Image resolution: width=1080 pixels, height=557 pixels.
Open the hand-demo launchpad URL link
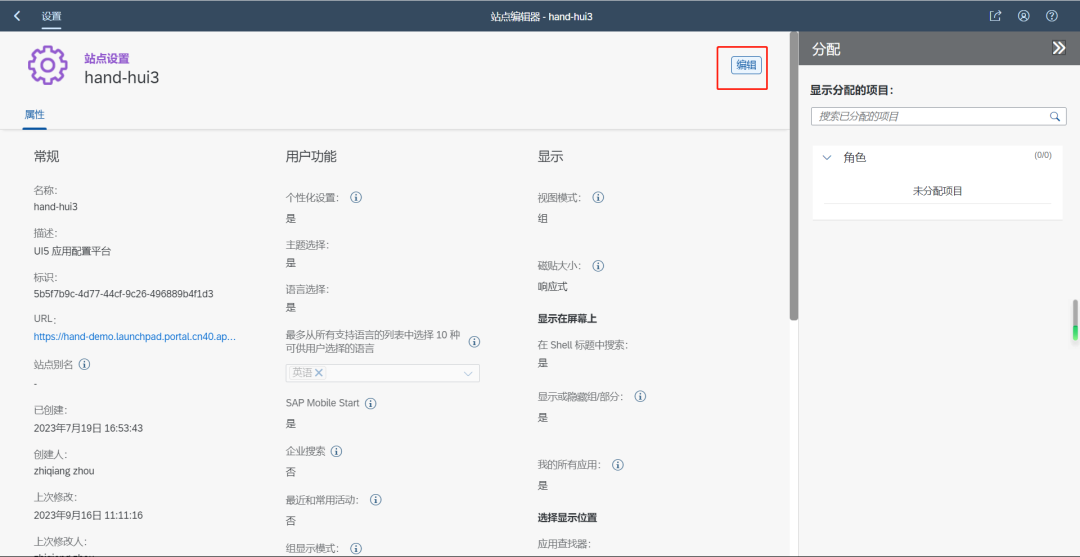point(135,337)
